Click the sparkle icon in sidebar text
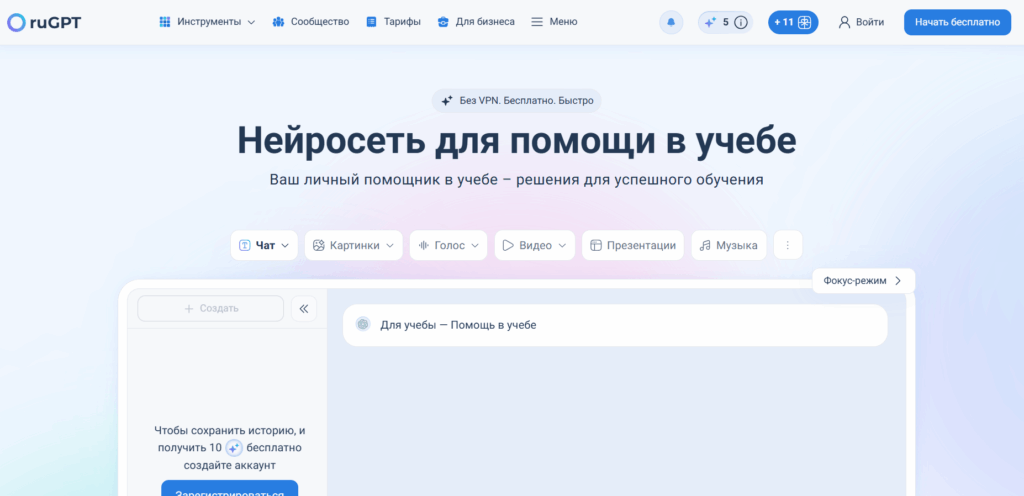This screenshot has height=496, width=1024. [x=234, y=448]
